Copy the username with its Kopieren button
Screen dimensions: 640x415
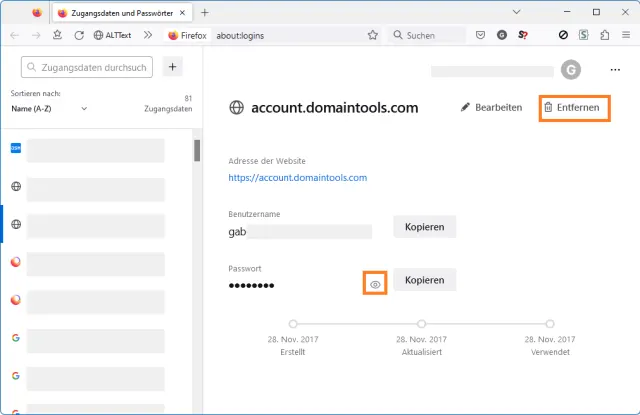click(424, 226)
